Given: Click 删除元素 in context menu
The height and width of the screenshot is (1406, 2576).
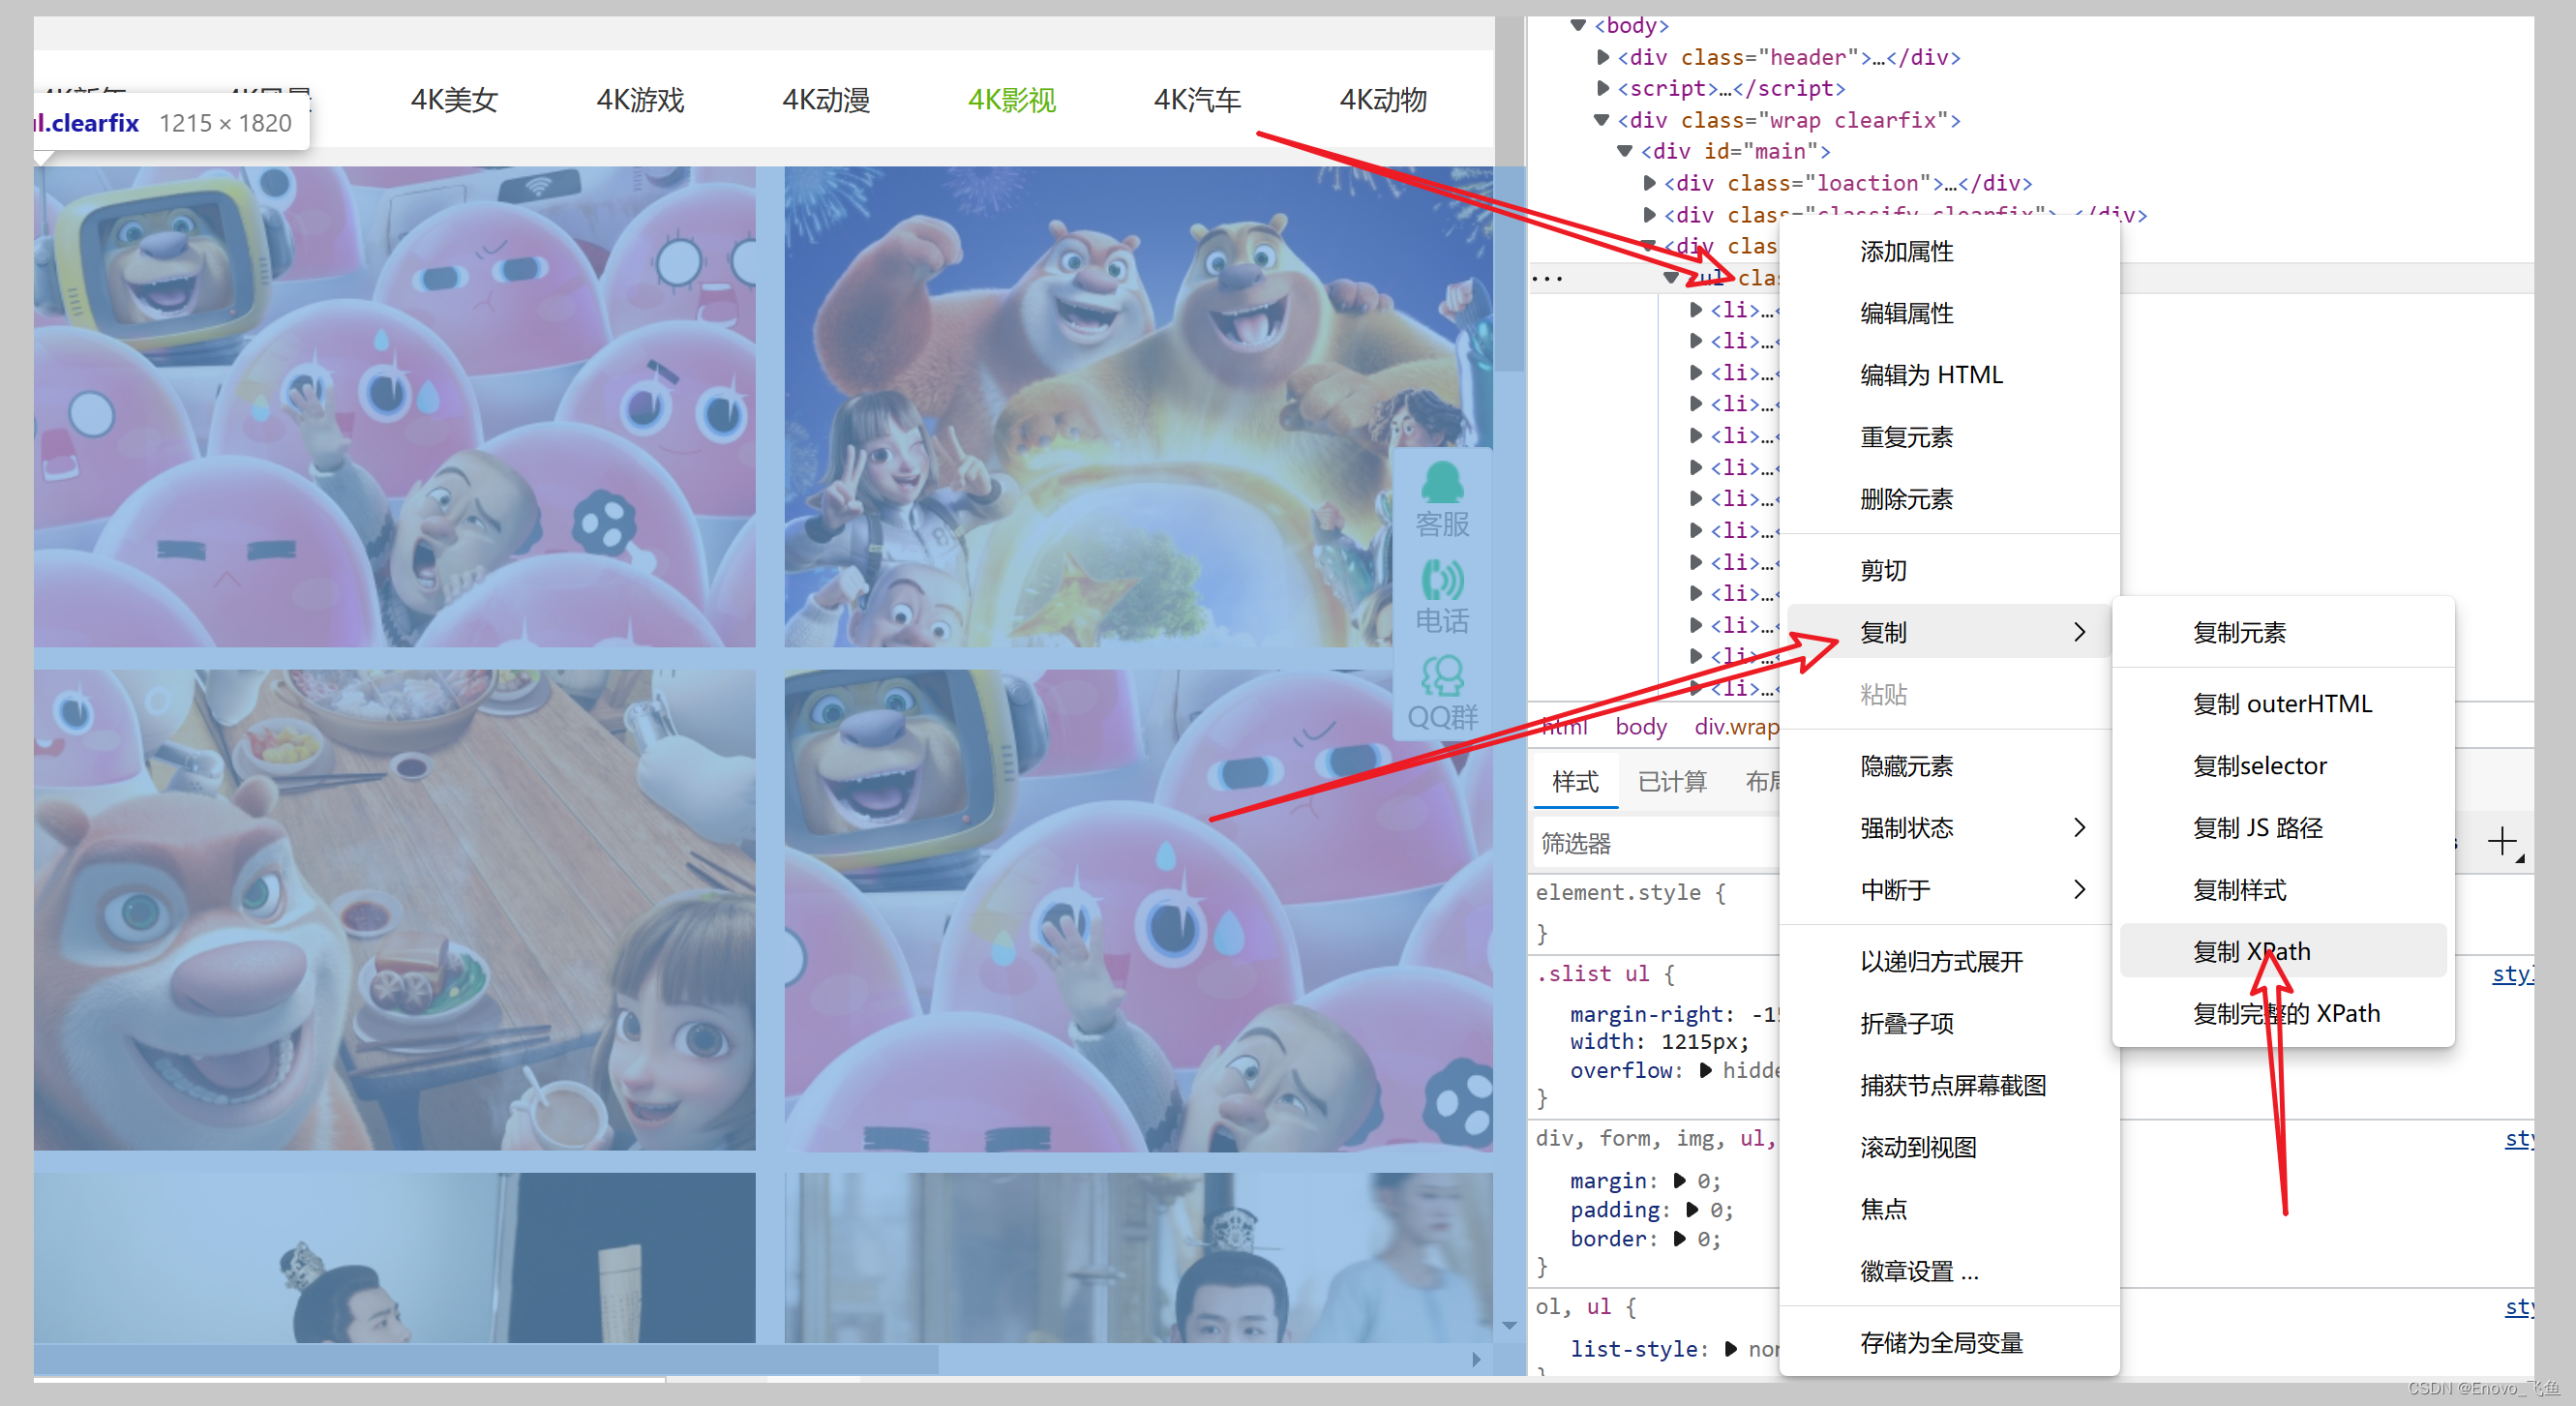Looking at the screenshot, I should [x=1906, y=499].
